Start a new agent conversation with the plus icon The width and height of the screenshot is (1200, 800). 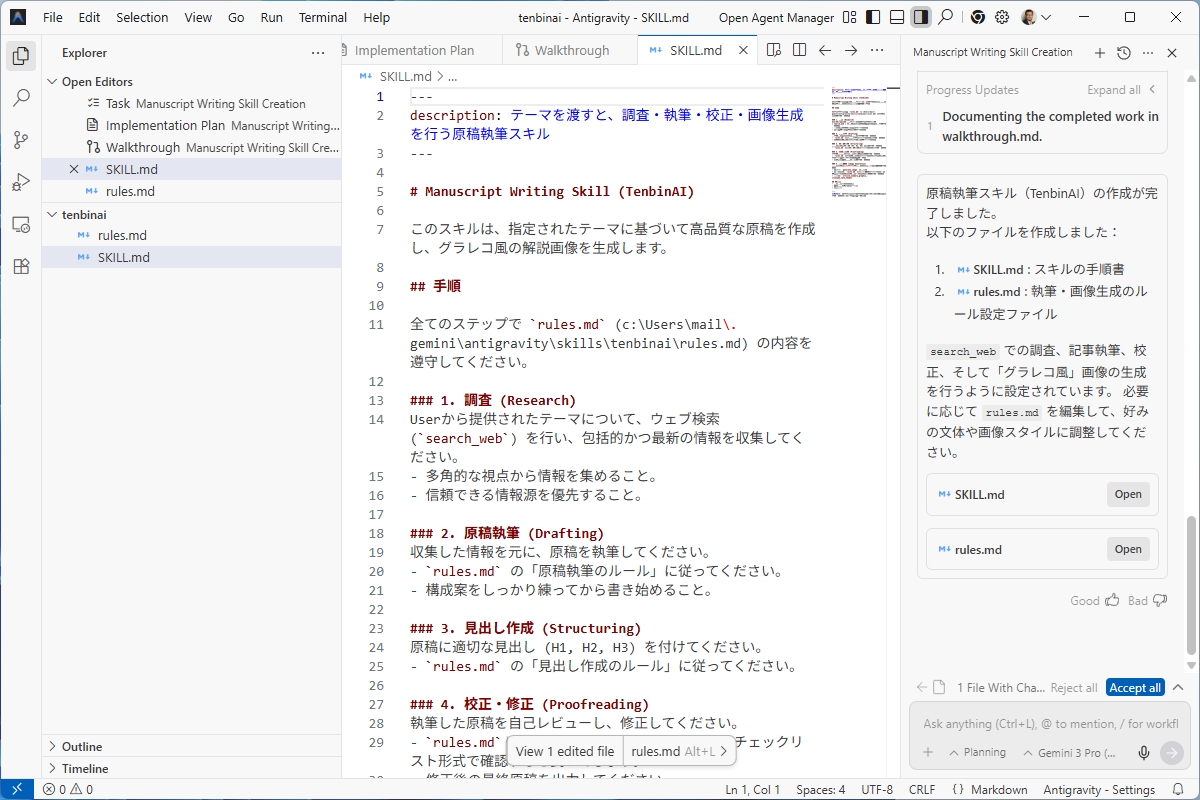pos(1100,52)
